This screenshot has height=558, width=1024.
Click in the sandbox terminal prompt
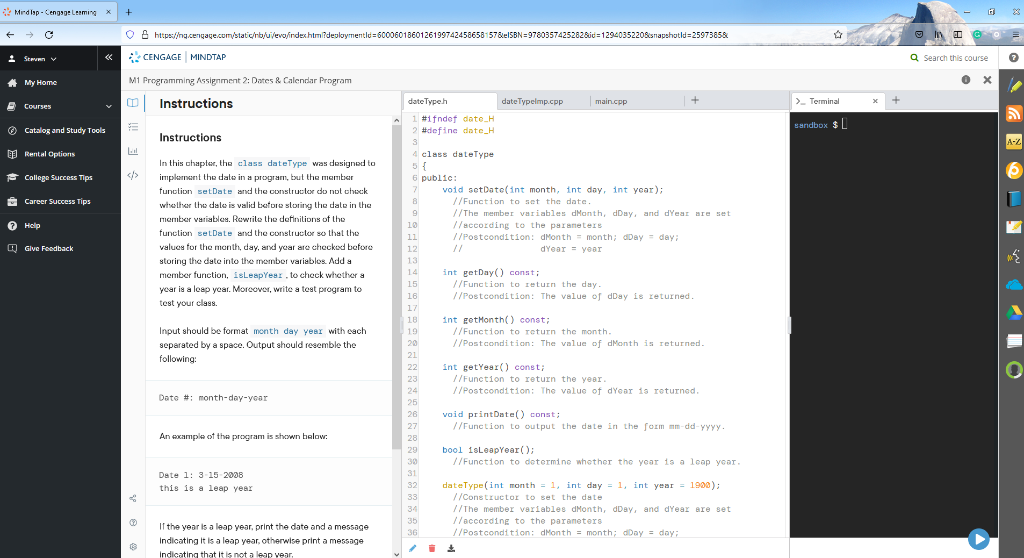click(844, 124)
